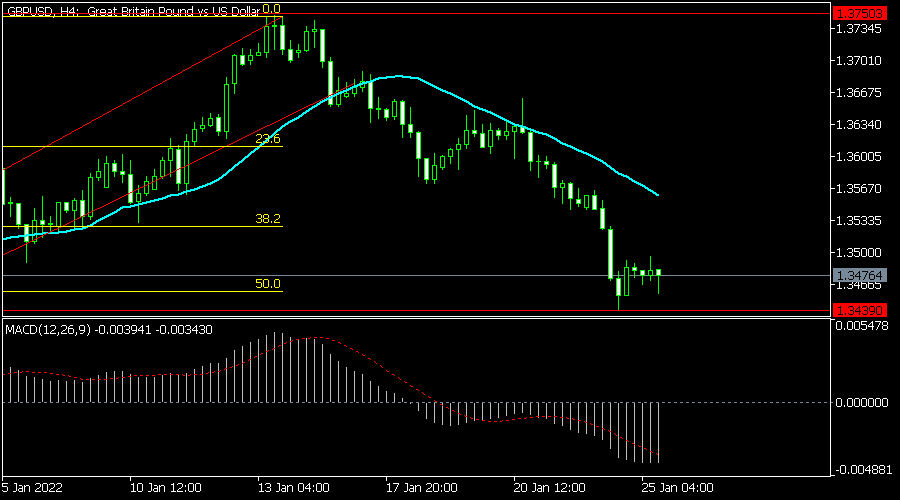Click the 10 Jan 12:00 time label

pyautogui.click(x=166, y=488)
